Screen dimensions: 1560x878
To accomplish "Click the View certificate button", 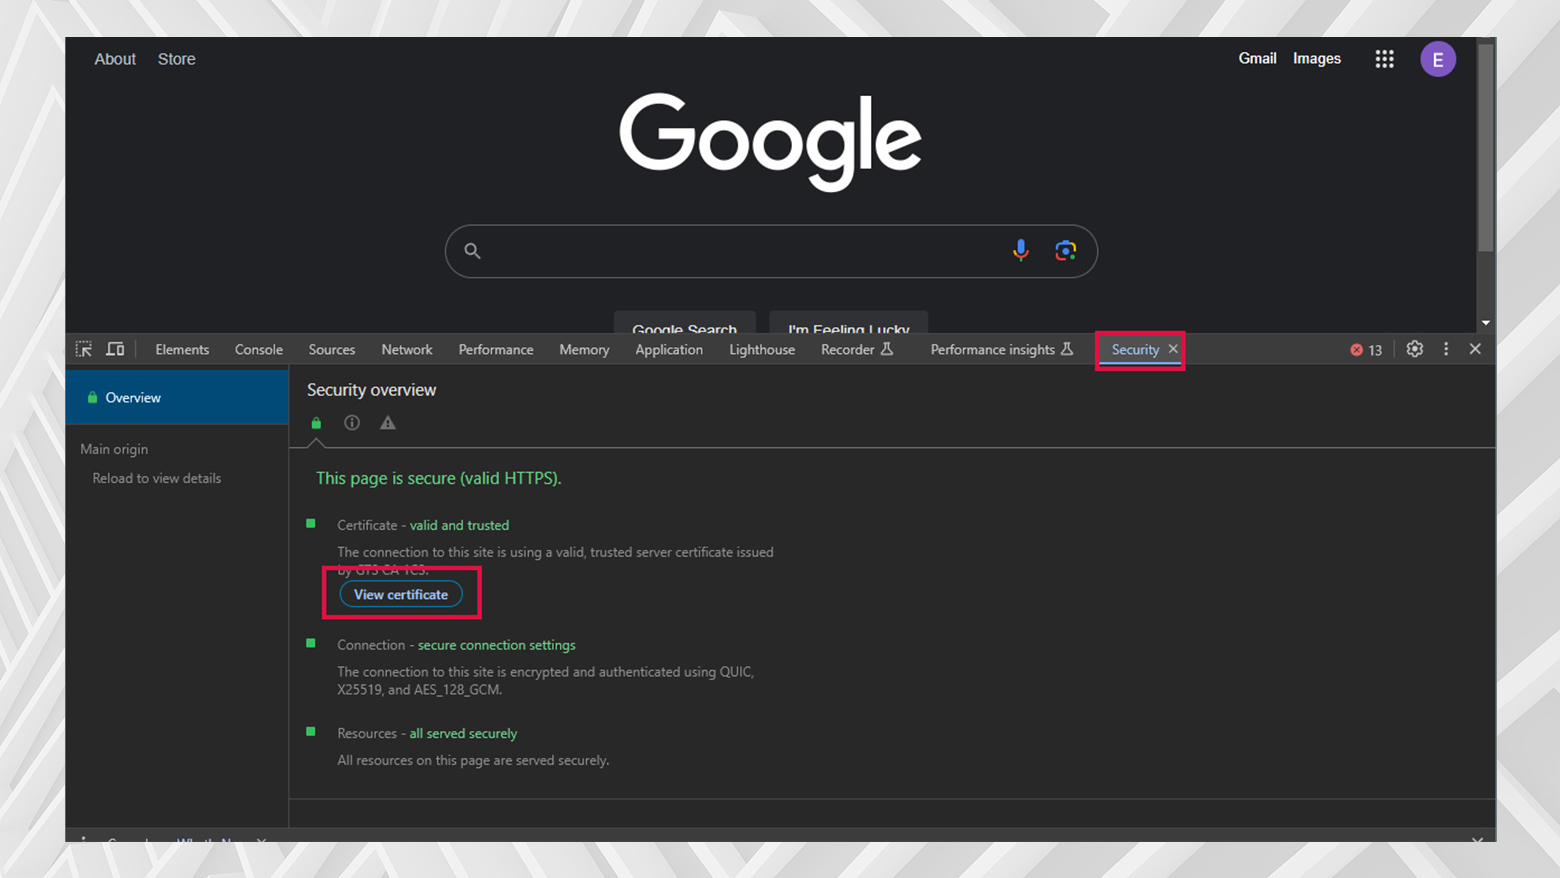I will click(401, 594).
